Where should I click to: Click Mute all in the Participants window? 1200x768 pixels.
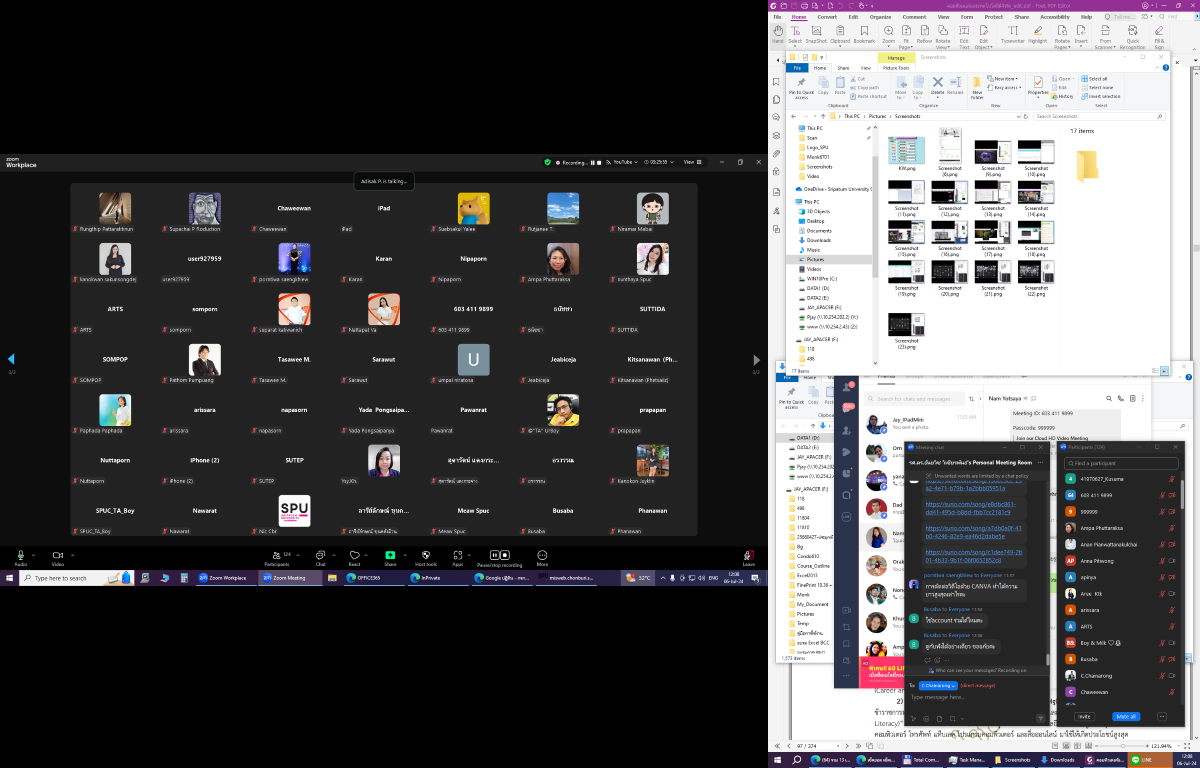pos(1126,716)
